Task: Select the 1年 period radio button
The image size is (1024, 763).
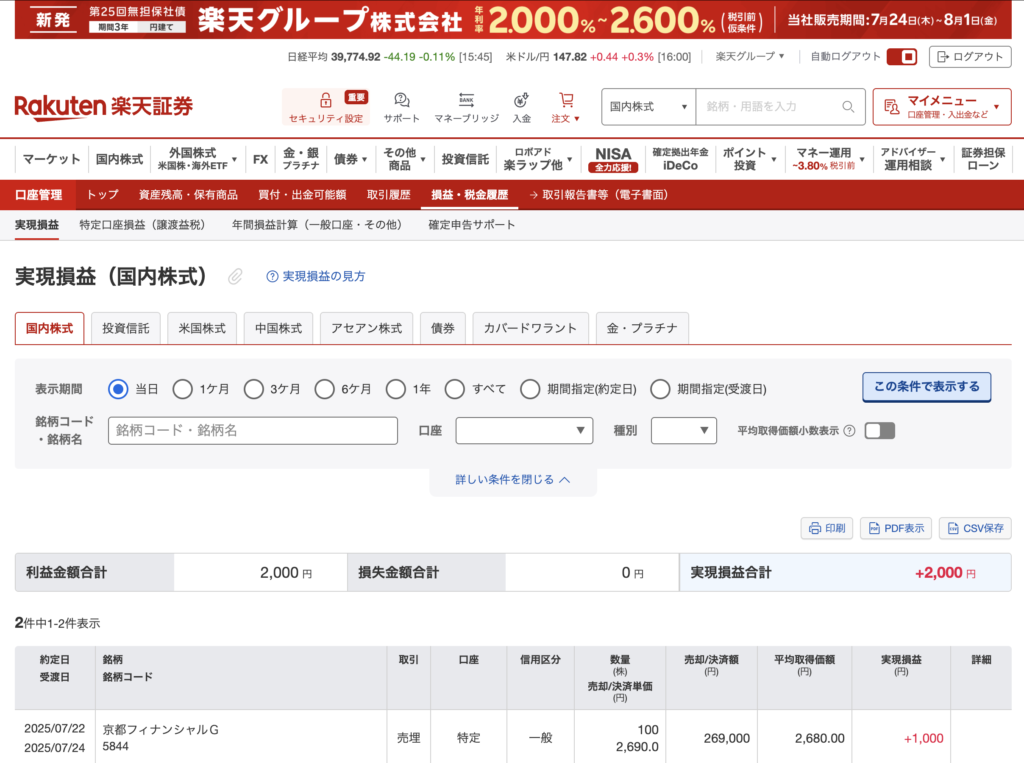Action: pos(396,389)
